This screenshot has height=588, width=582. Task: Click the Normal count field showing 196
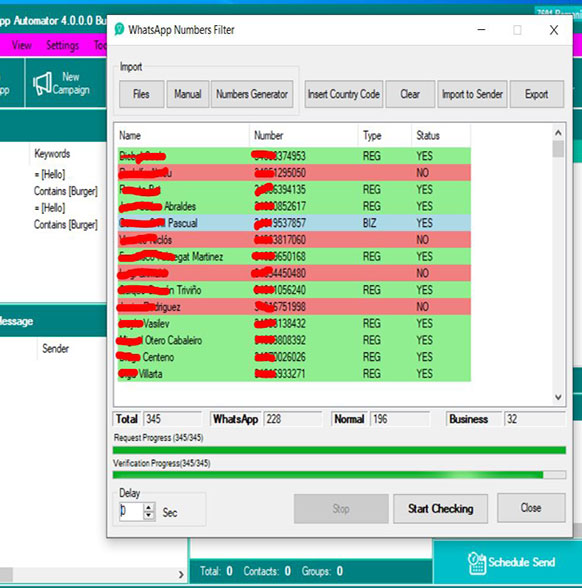400,419
